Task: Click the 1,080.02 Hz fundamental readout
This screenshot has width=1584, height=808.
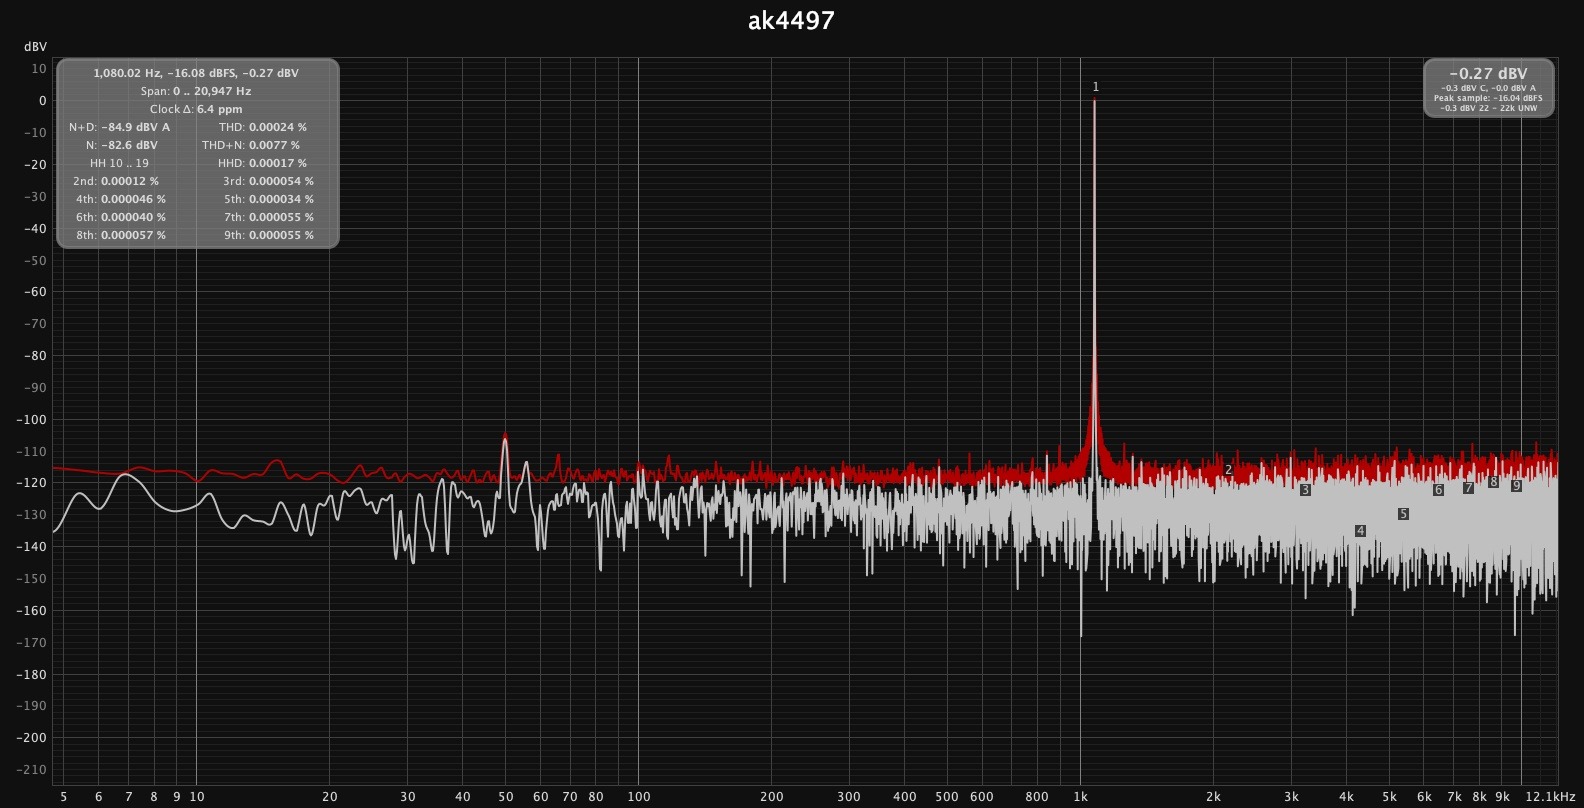Action: pyautogui.click(x=196, y=73)
